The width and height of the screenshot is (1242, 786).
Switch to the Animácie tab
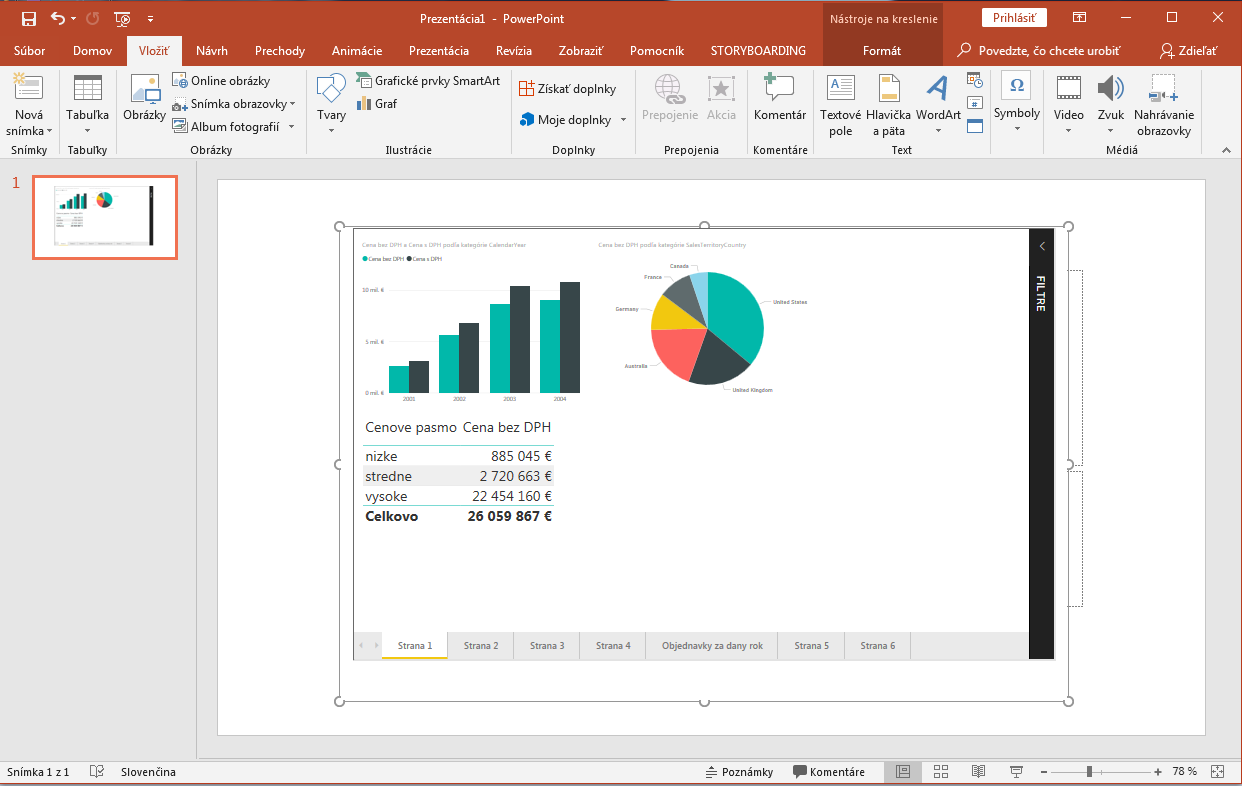click(357, 51)
